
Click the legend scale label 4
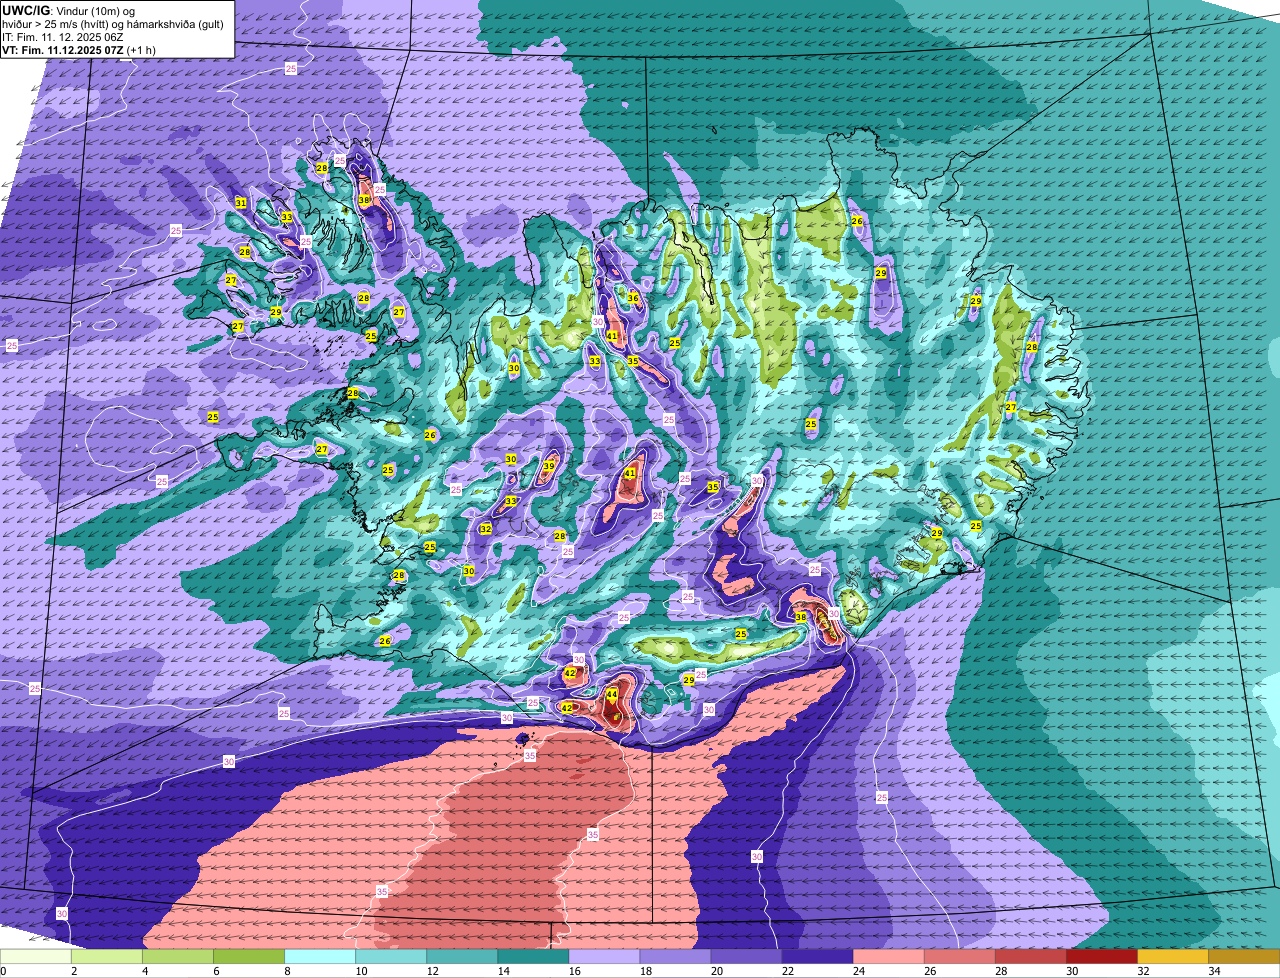coord(145,971)
